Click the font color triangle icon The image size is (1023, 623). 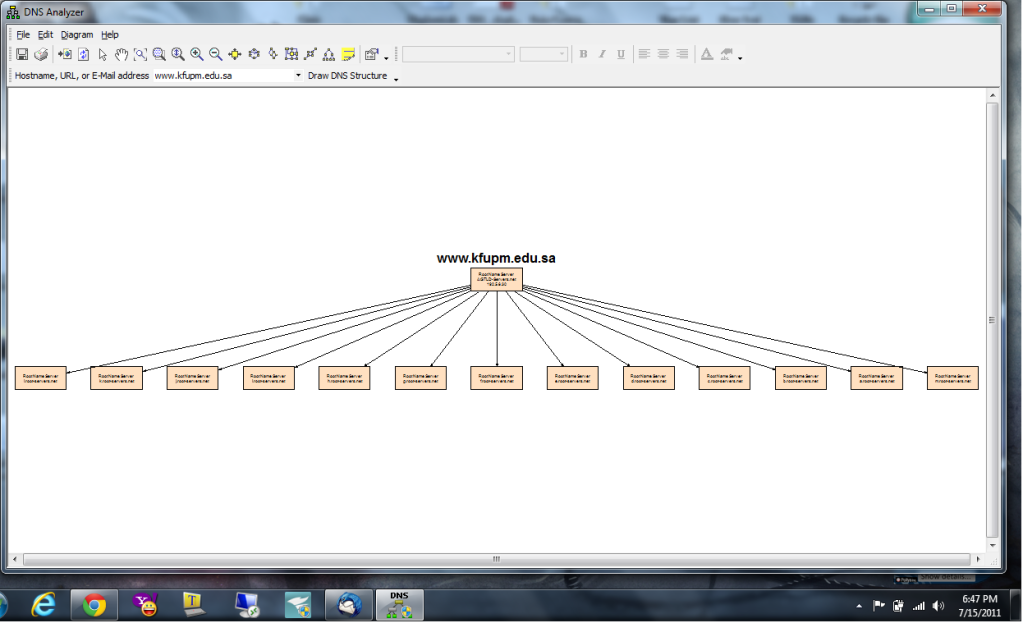(x=707, y=54)
